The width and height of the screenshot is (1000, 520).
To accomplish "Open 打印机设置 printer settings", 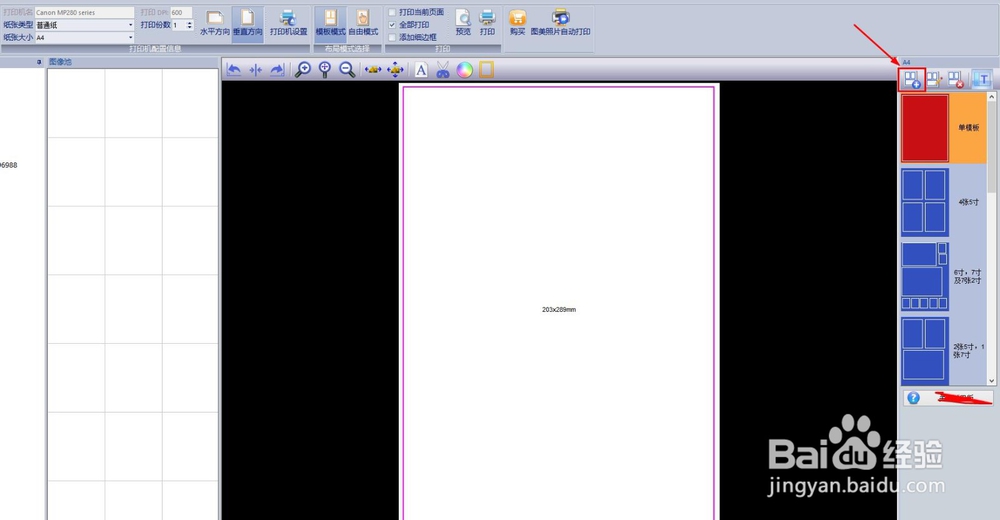I will point(288,23).
